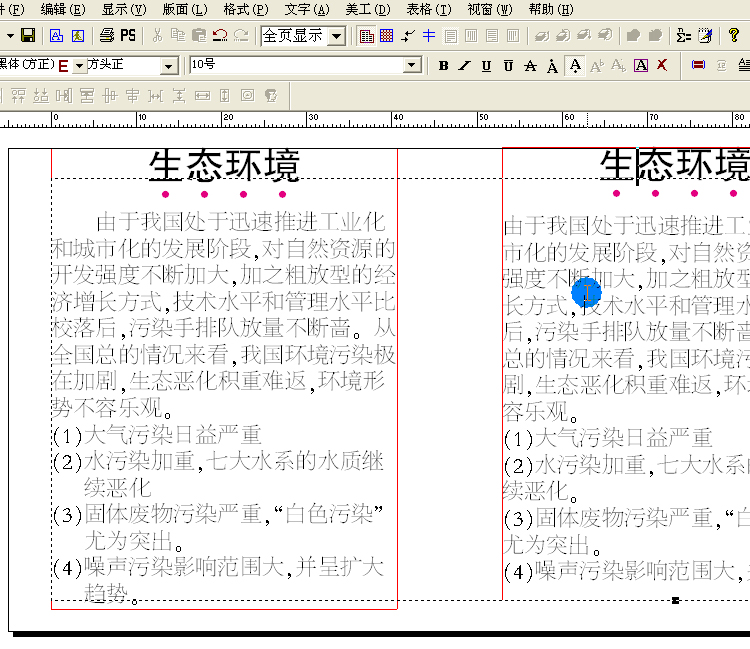Toggle Italic text formatting
The height and width of the screenshot is (649, 750).
465,66
